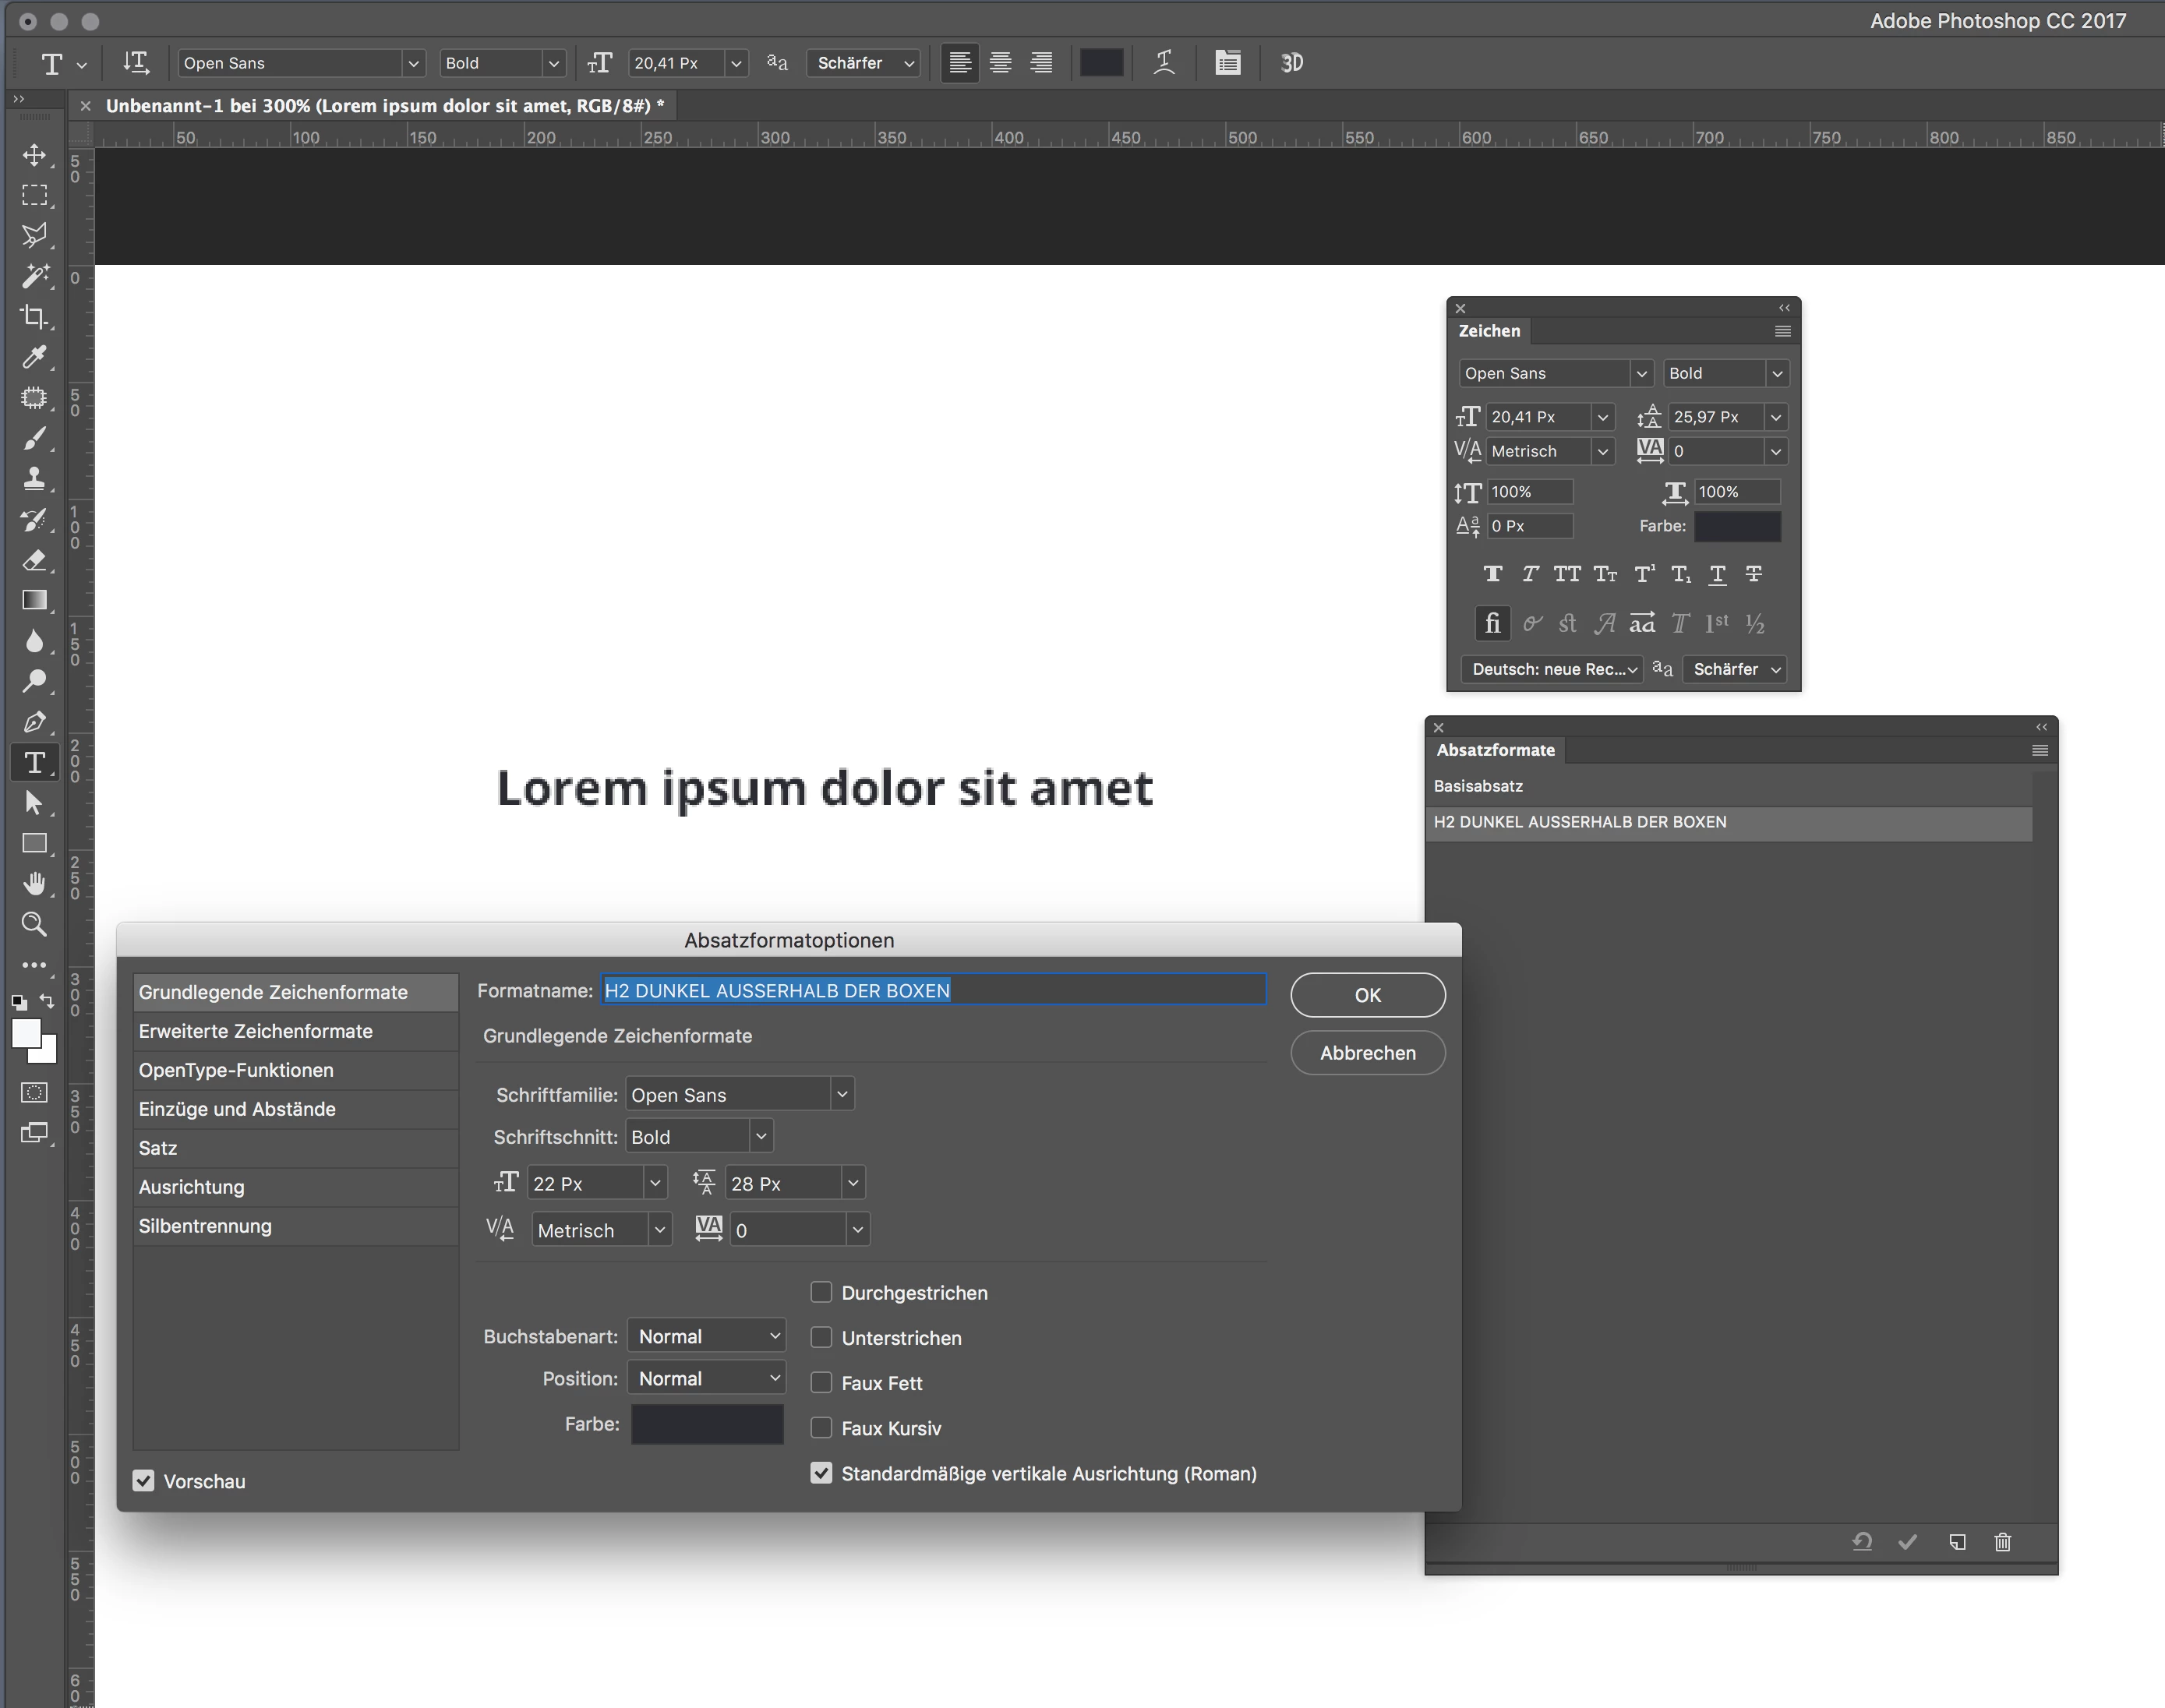Delete the paragraph style with the trash icon

click(x=2002, y=1542)
